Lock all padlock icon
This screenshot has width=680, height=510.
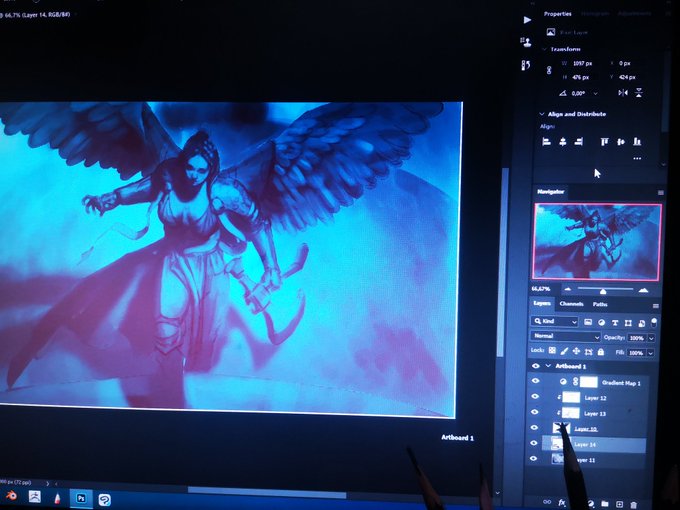601,352
